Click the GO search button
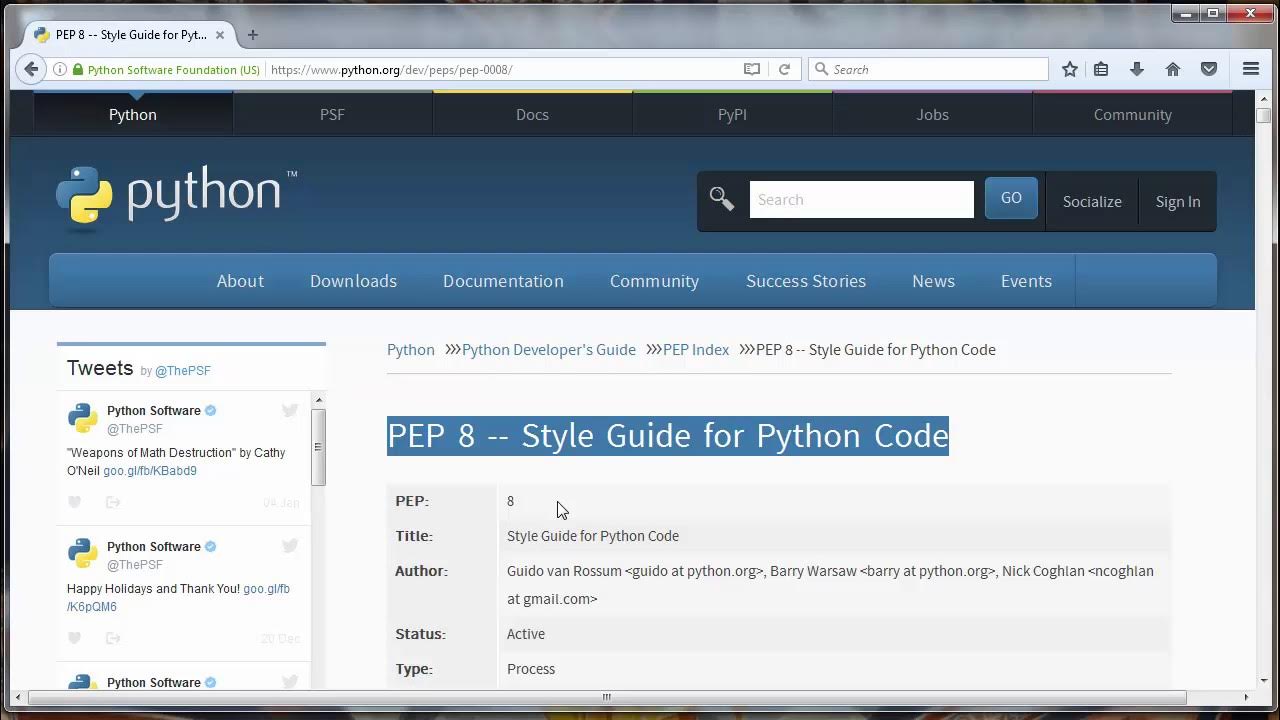The image size is (1280, 720). [1011, 198]
